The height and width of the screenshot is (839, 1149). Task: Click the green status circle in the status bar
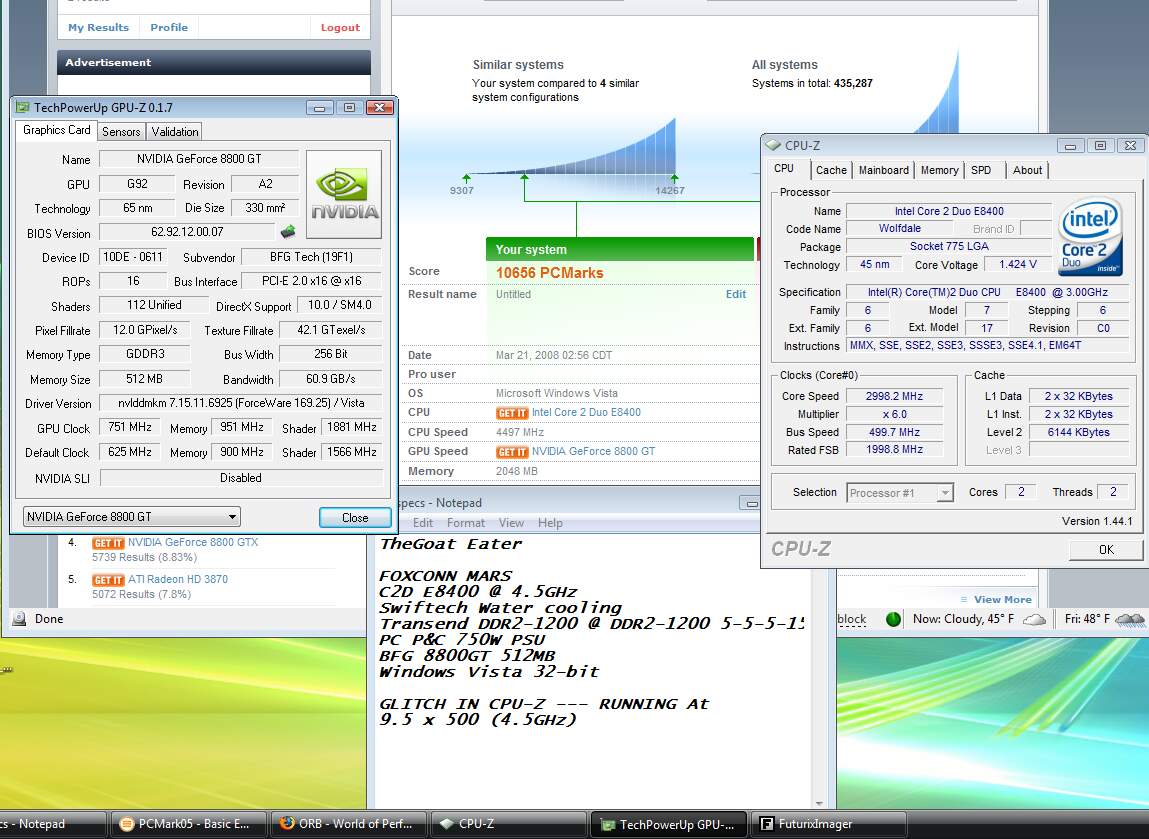pyautogui.click(x=893, y=619)
